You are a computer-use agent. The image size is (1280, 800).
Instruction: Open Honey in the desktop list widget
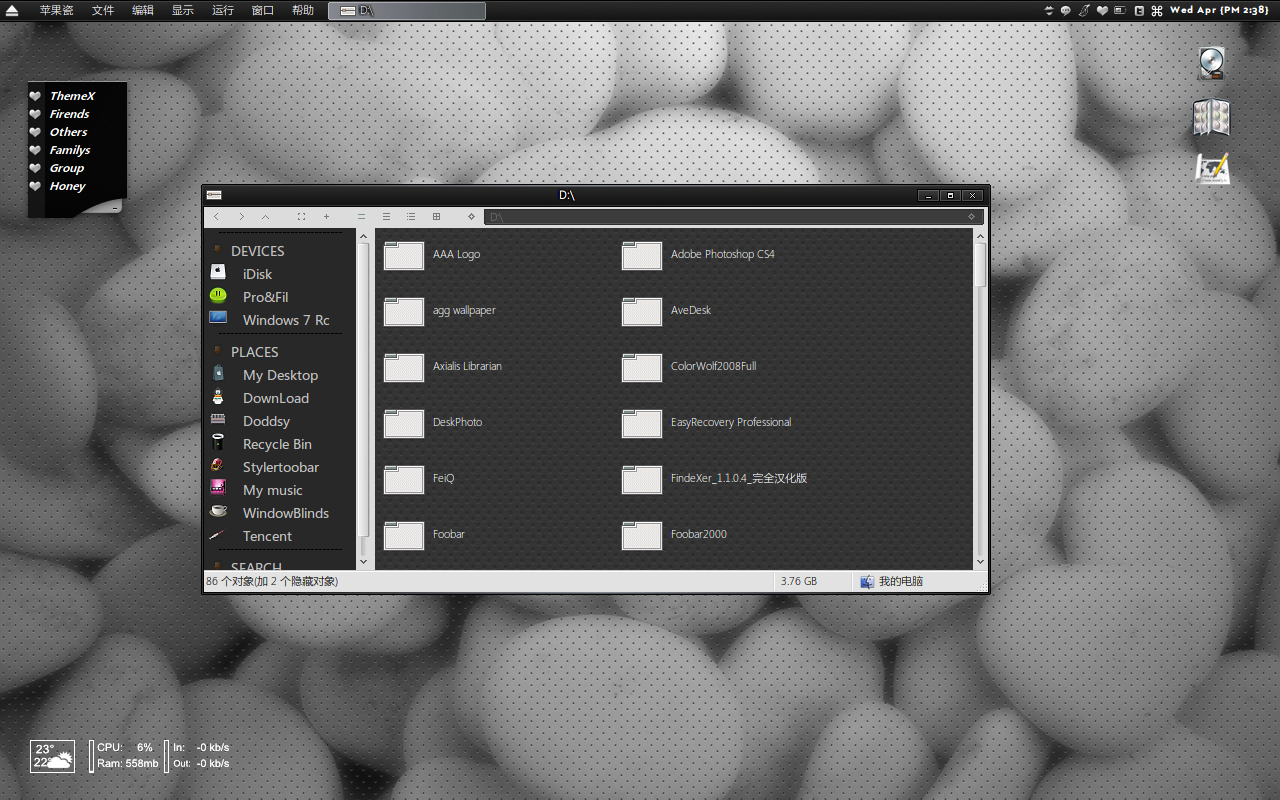(68, 186)
